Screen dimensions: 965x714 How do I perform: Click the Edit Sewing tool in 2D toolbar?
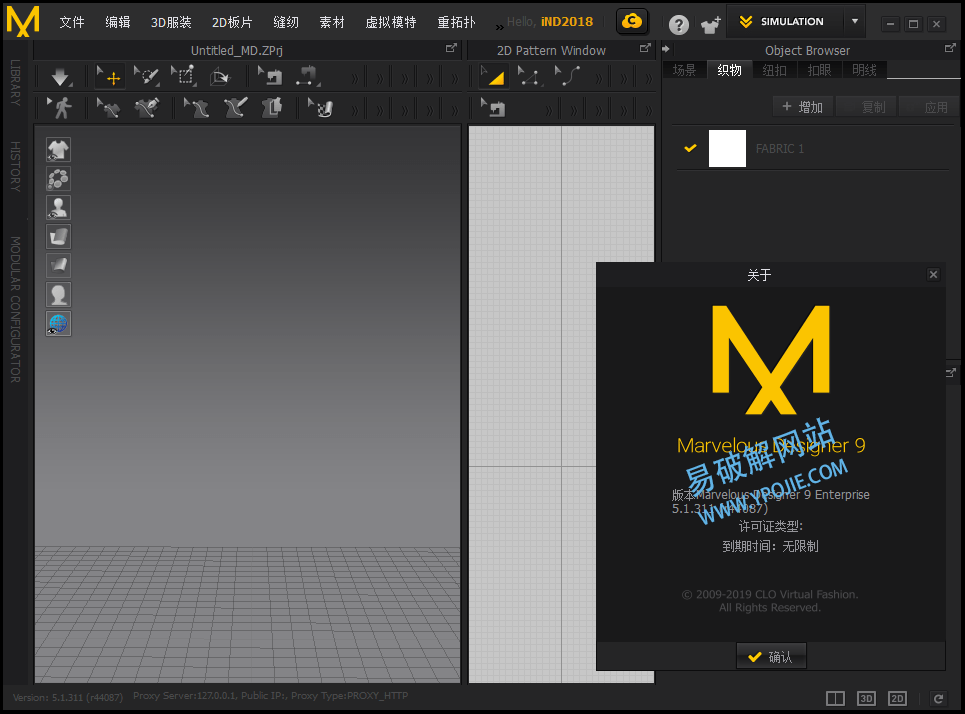[493, 108]
